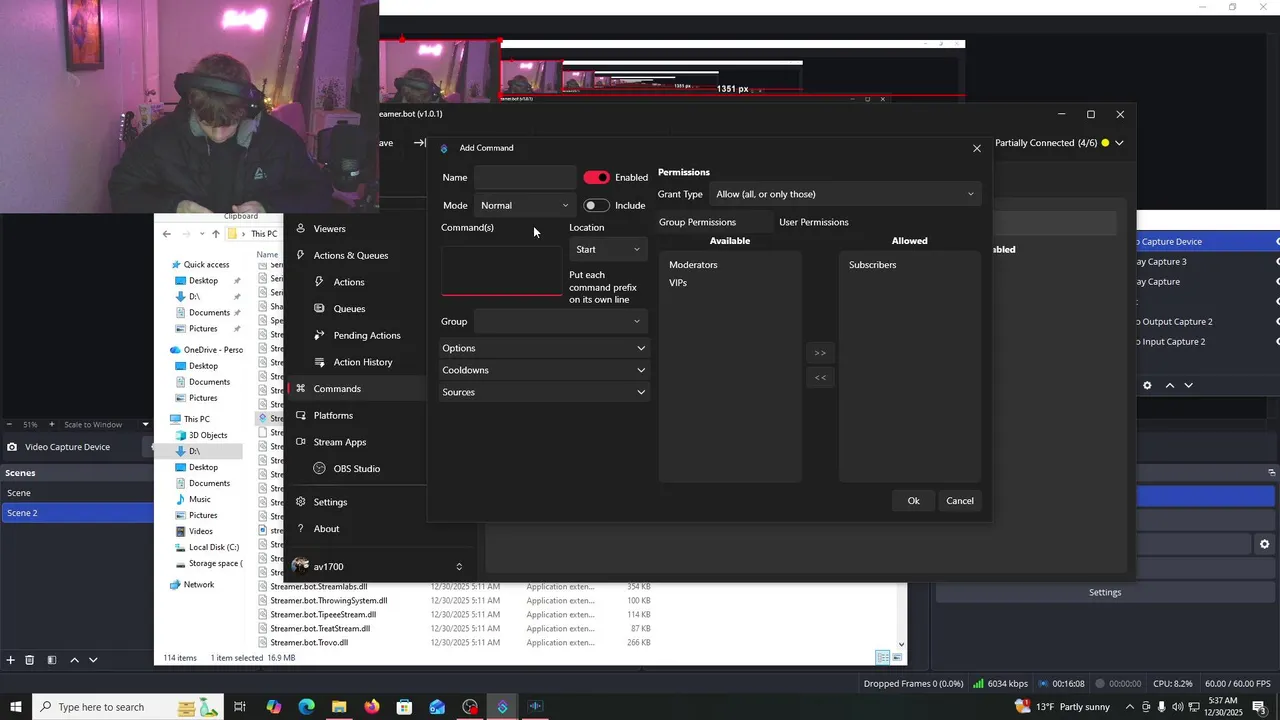Select VIPs in Available list
The width and height of the screenshot is (1280, 720).
pyautogui.click(x=678, y=283)
